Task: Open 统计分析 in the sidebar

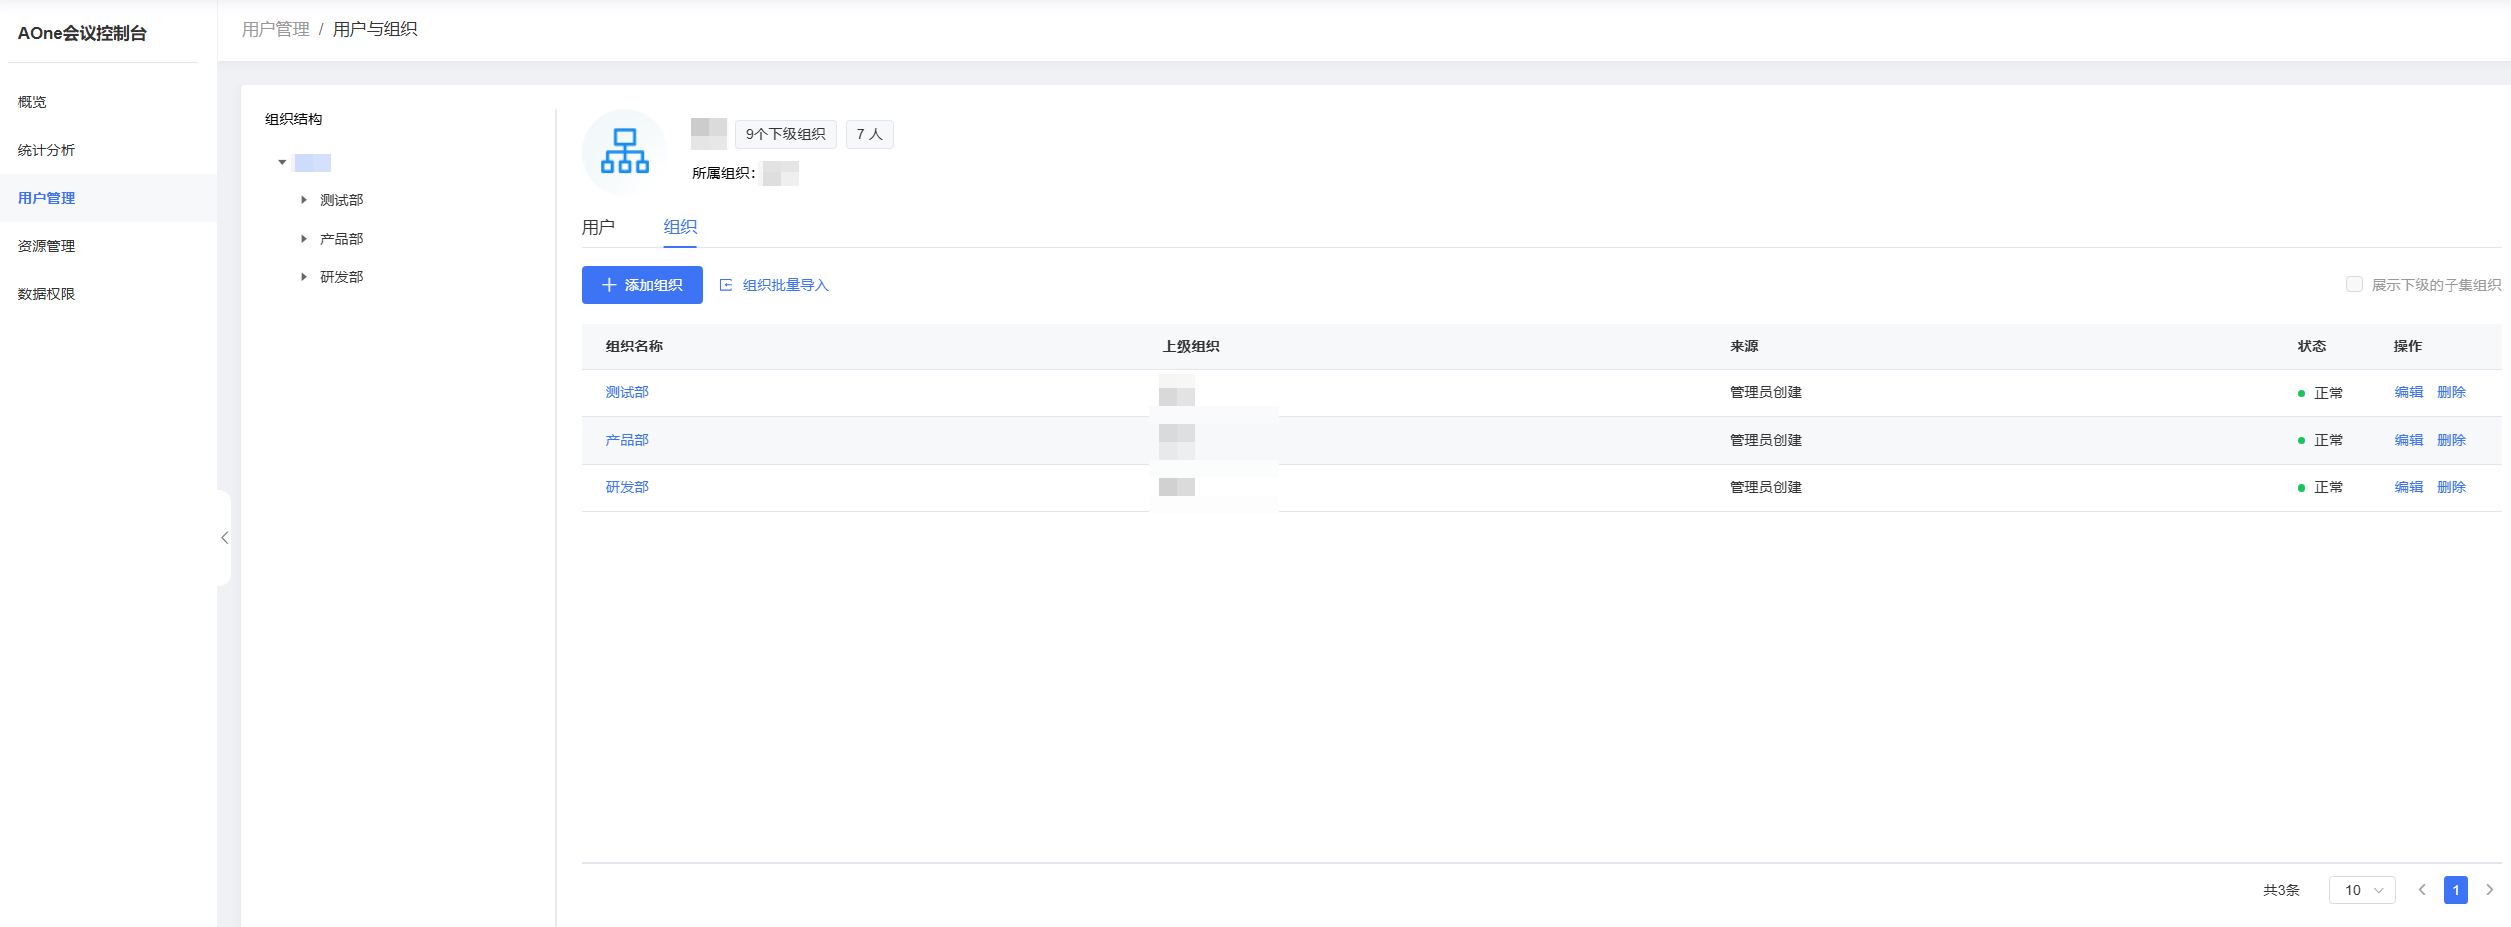Action: point(47,150)
